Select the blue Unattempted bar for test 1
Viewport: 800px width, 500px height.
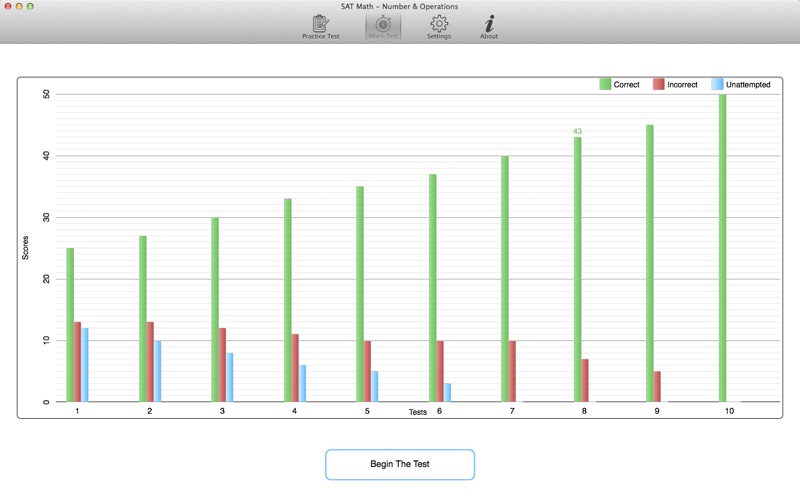85,365
